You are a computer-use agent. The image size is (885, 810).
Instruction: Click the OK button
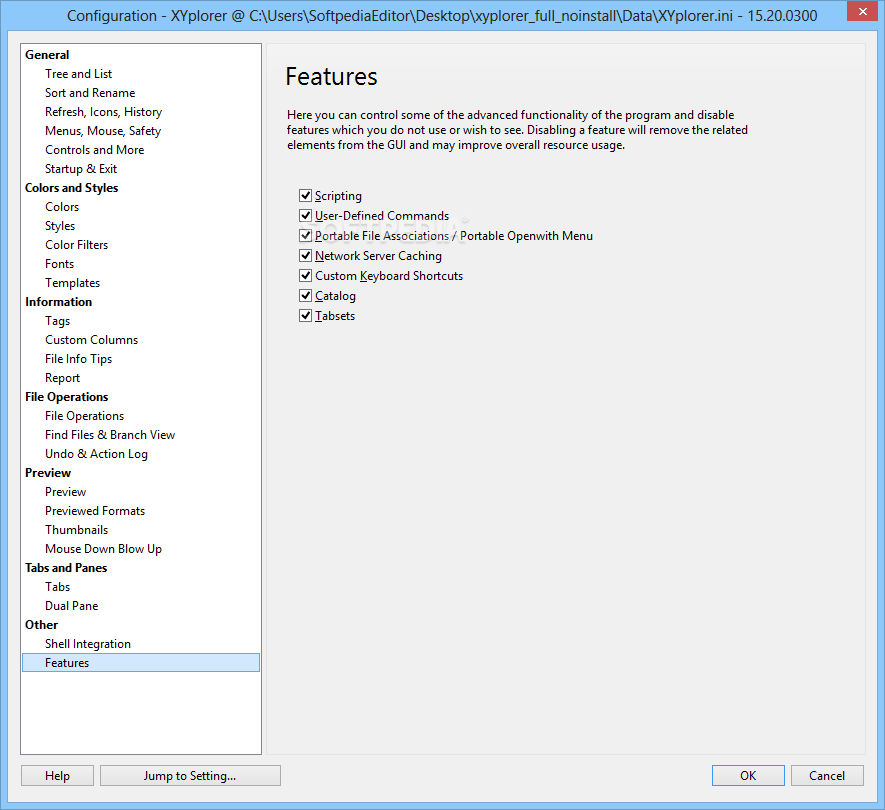pos(748,776)
